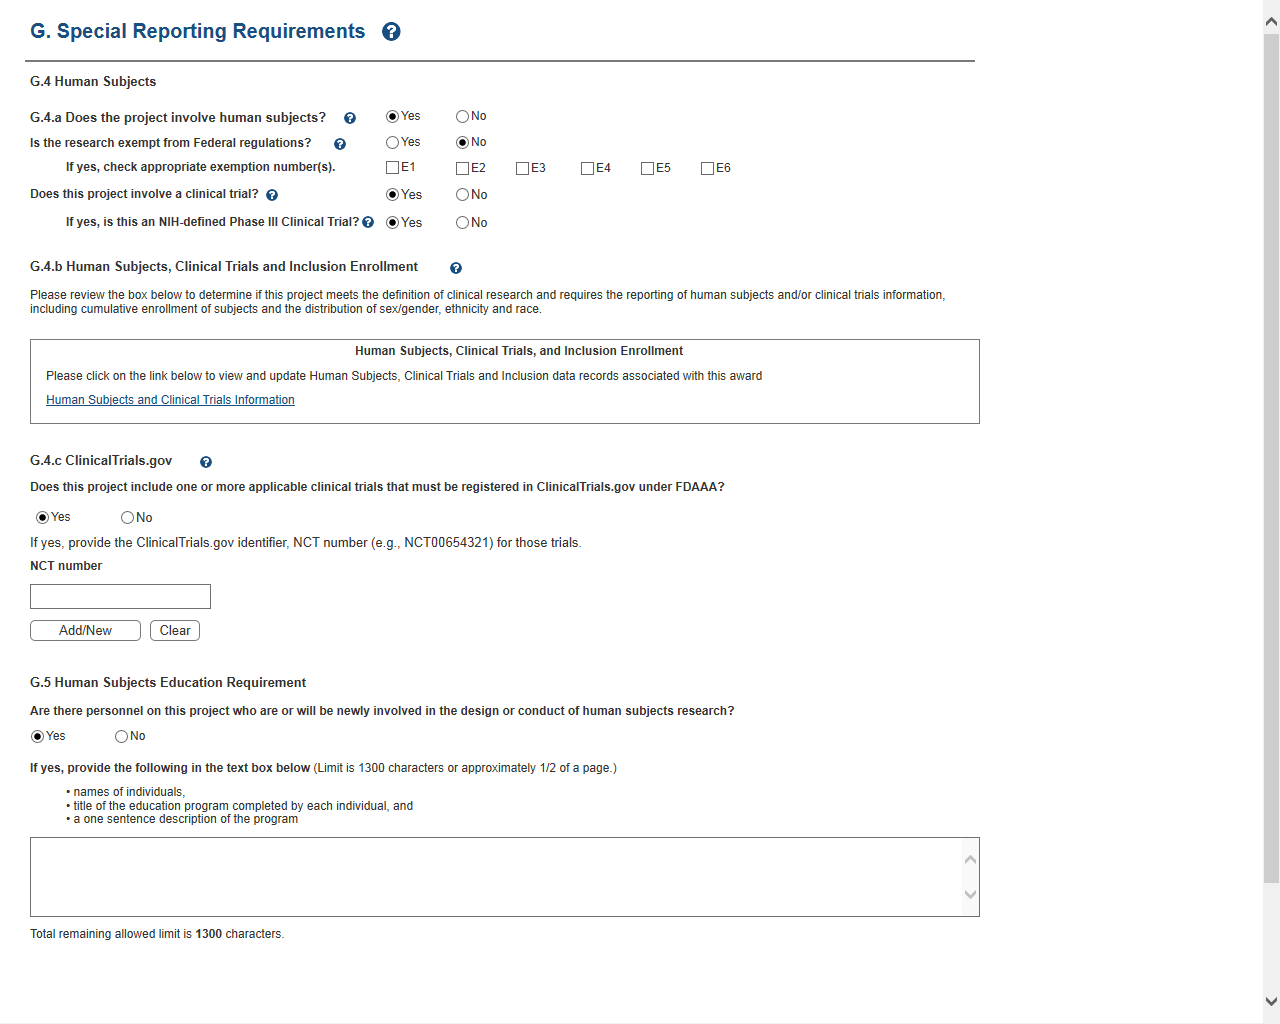Show help for clinical trial question
The image size is (1280, 1024).
click(272, 195)
